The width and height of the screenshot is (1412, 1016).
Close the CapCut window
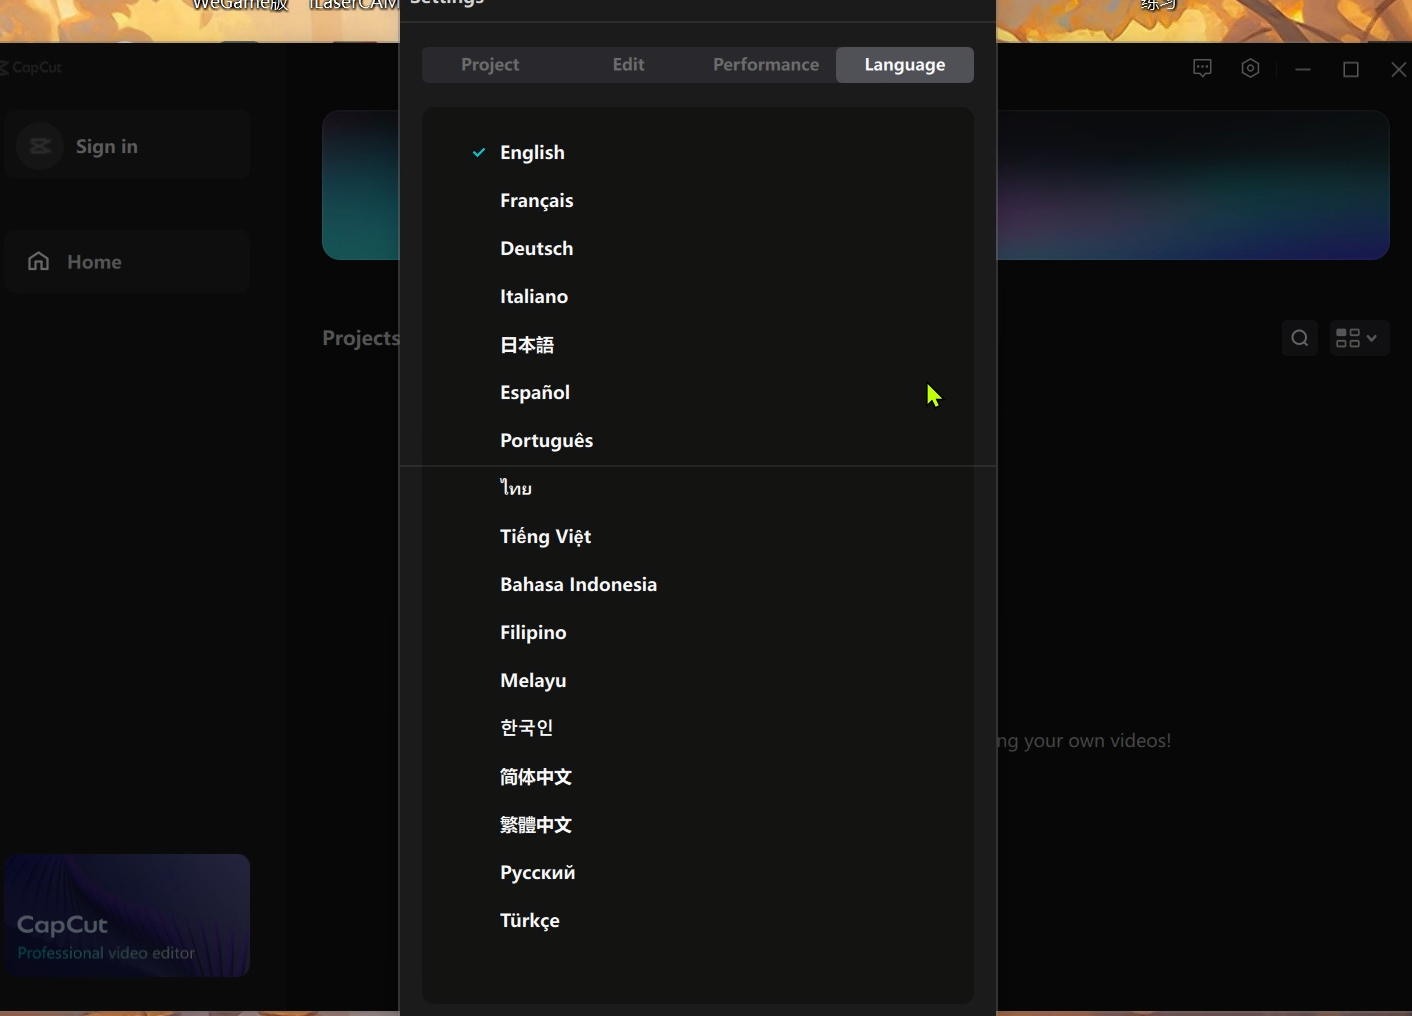point(1398,69)
